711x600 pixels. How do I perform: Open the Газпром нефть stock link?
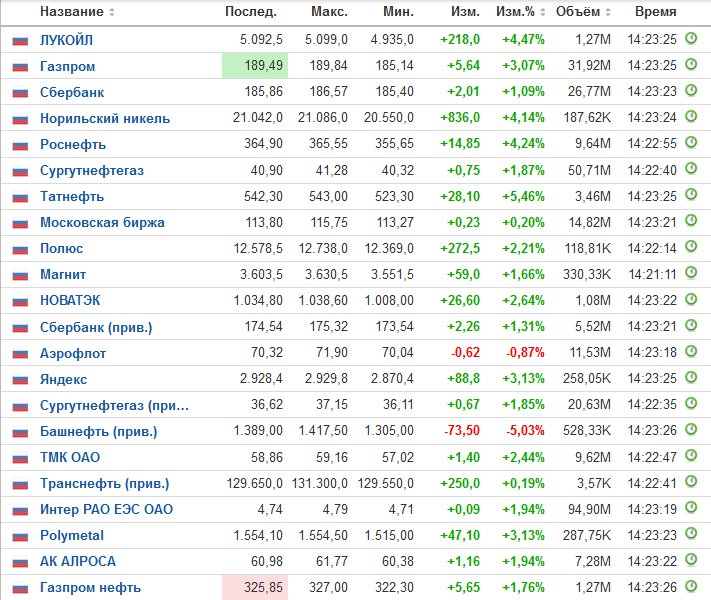click(90, 588)
